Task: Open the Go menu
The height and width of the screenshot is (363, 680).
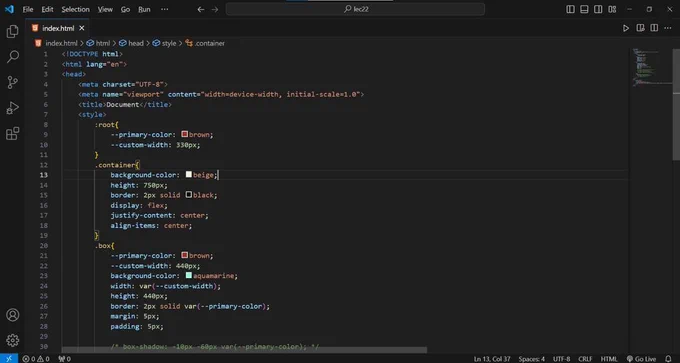Action: click(125, 9)
